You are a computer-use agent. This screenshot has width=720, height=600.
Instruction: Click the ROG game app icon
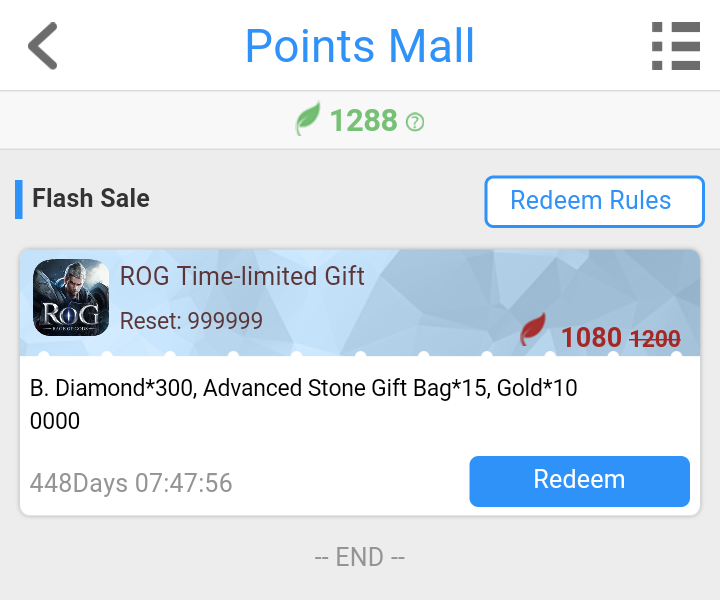tap(71, 297)
